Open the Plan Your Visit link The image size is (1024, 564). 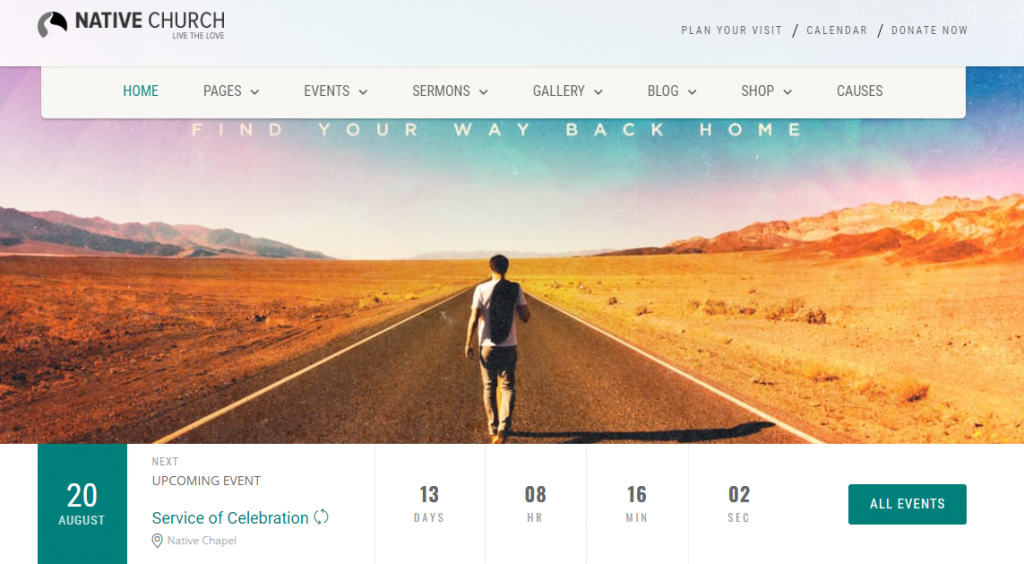[x=731, y=30]
